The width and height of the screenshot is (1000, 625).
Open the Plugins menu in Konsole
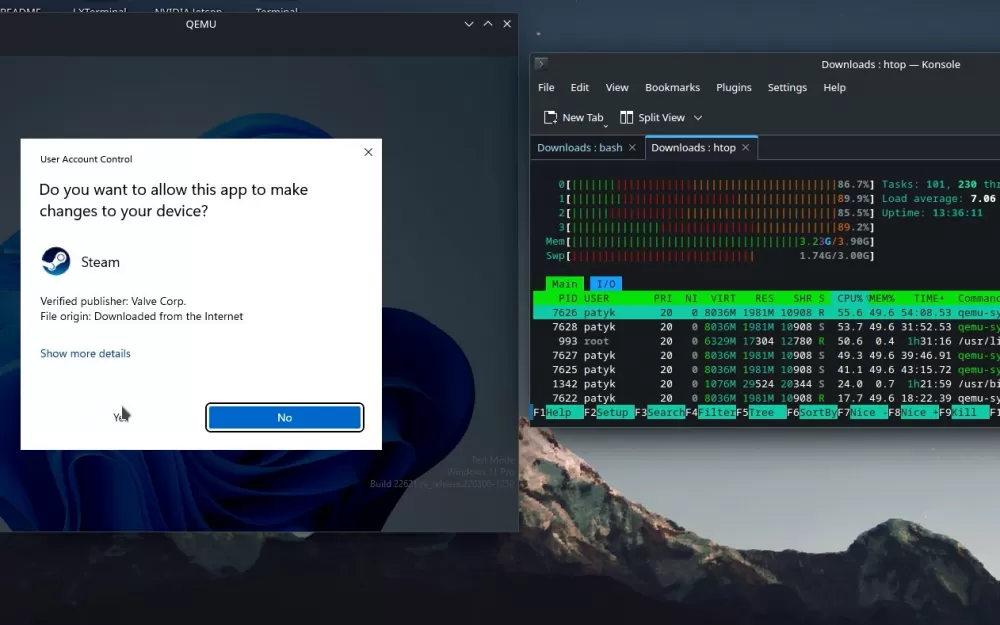click(733, 87)
